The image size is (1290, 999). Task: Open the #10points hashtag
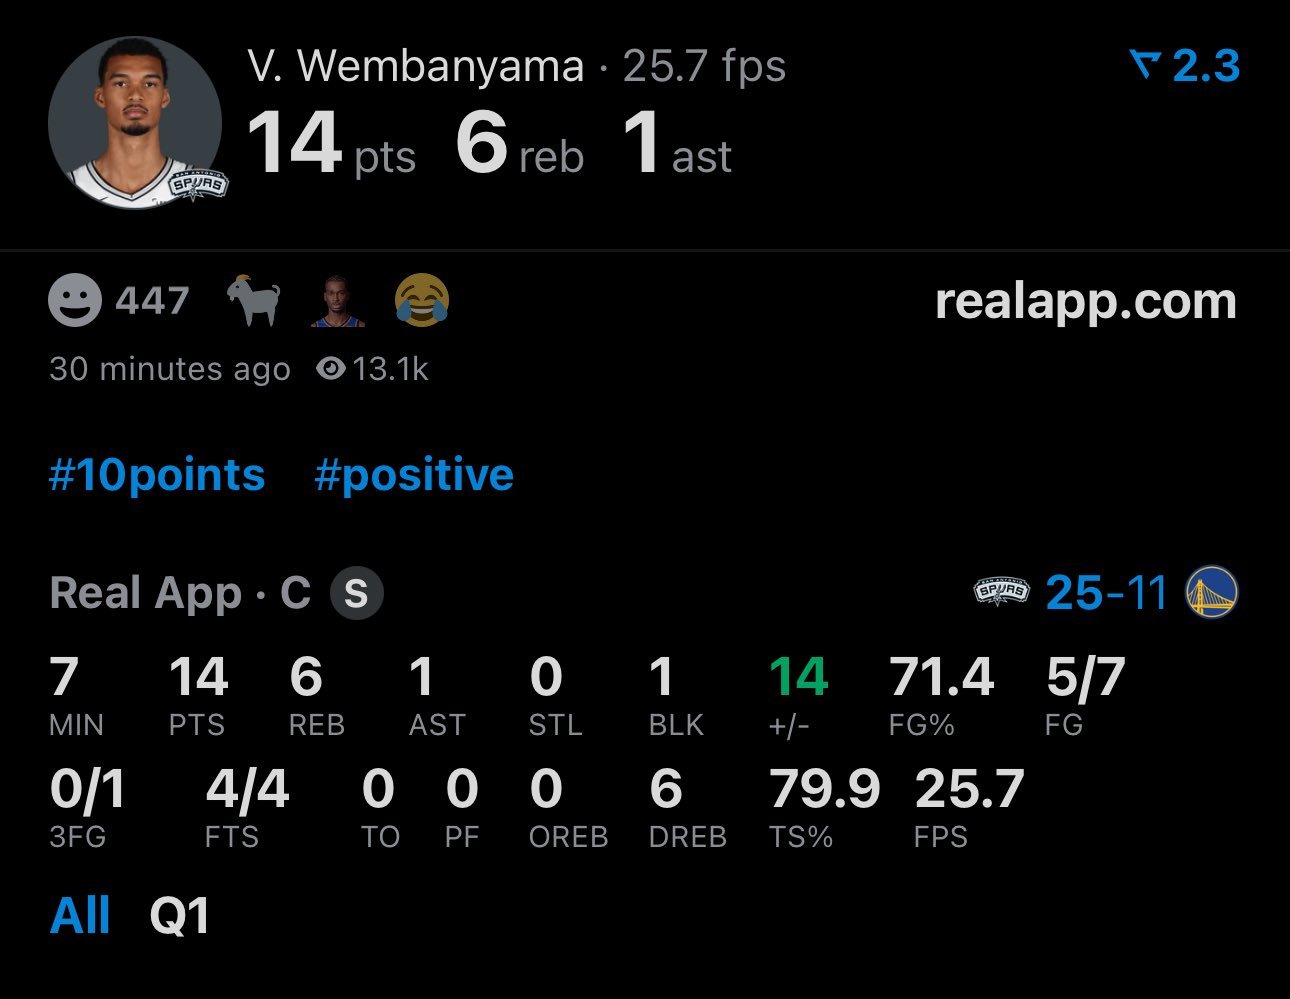[156, 475]
